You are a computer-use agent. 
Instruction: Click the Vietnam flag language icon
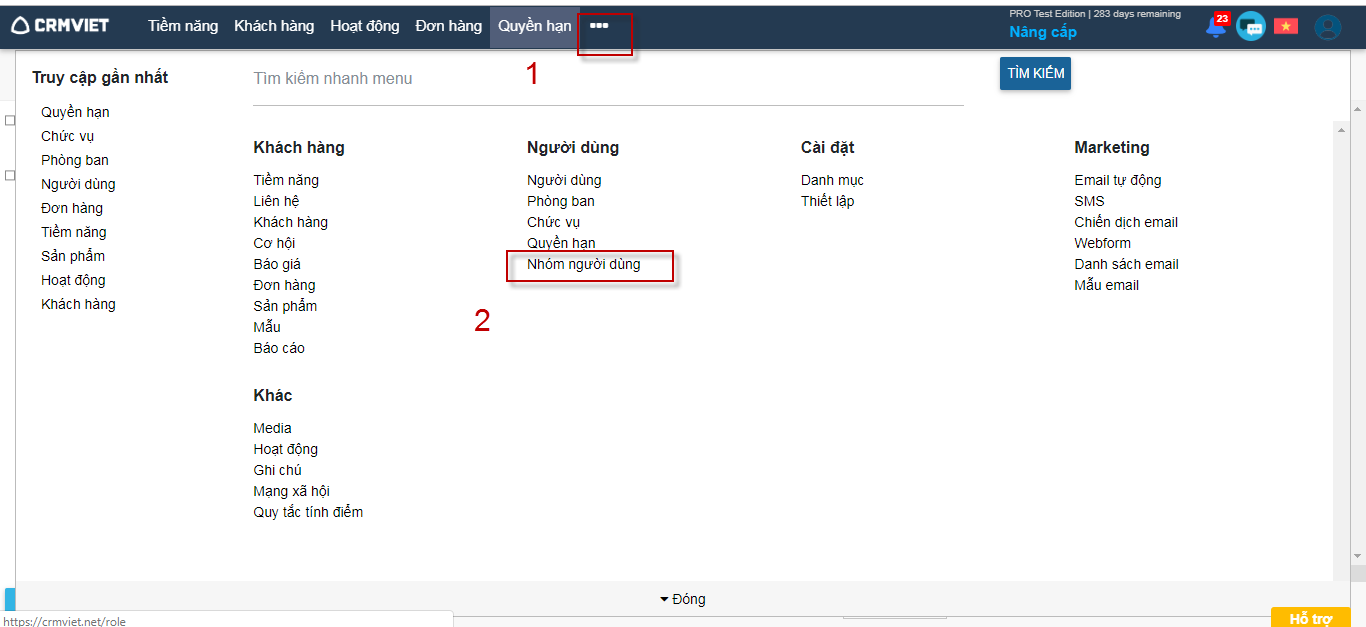[1285, 27]
